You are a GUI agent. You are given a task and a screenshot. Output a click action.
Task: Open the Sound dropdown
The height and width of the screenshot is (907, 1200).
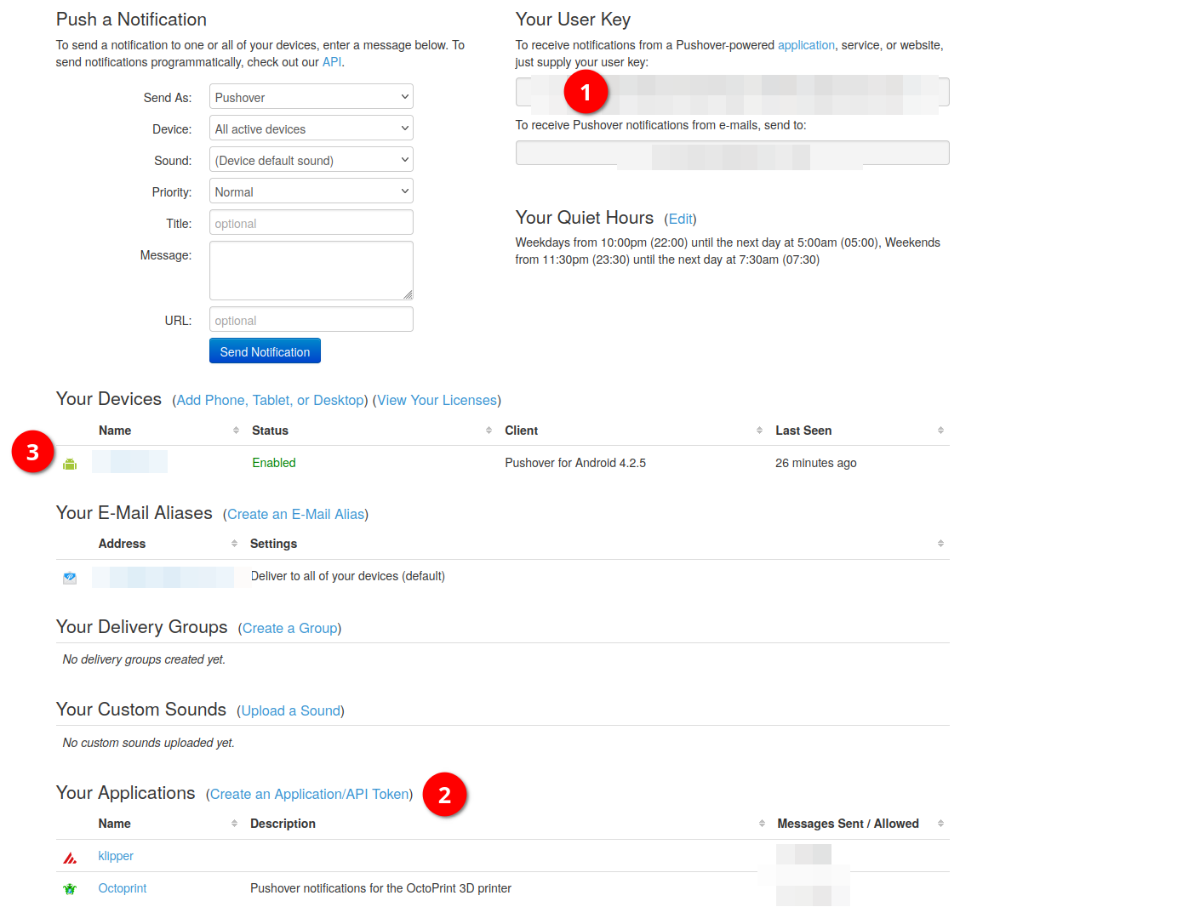(311, 160)
